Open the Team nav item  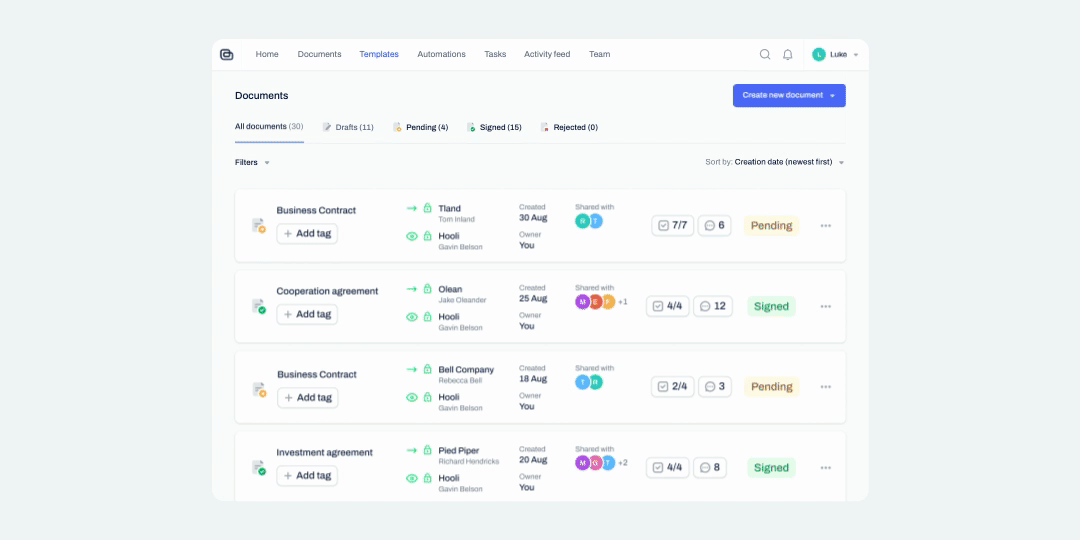tap(599, 54)
